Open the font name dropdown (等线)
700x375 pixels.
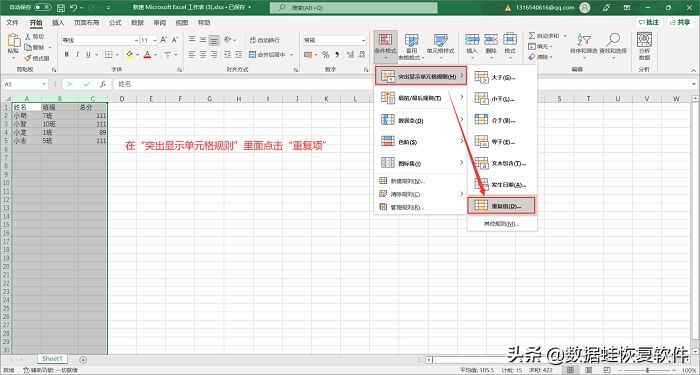(x=136, y=40)
